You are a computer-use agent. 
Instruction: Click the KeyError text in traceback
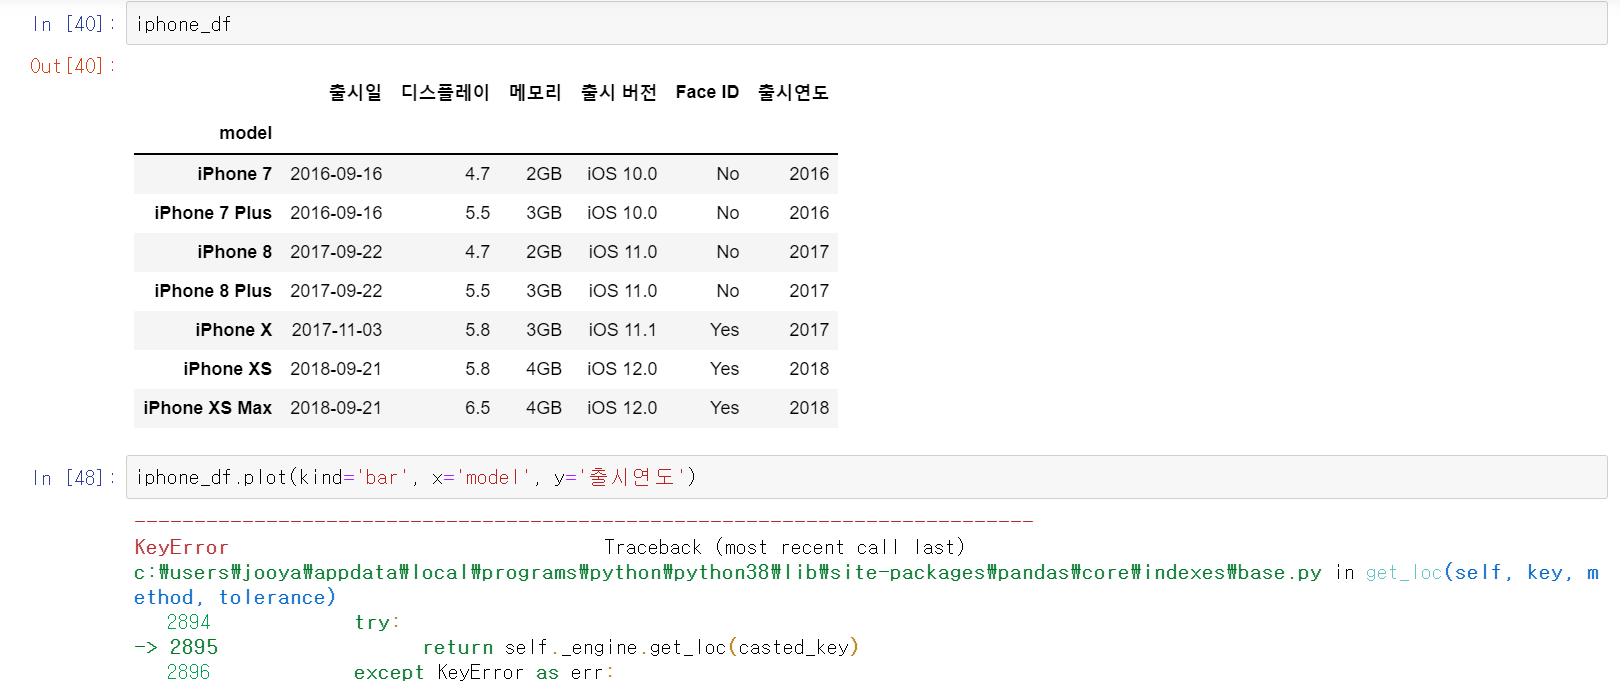[x=181, y=548]
